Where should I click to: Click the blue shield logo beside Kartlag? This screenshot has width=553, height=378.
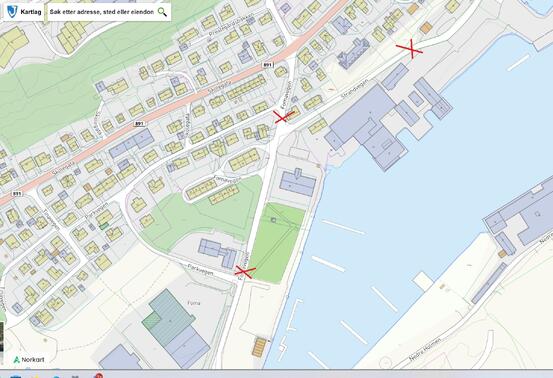pyautogui.click(x=12, y=12)
